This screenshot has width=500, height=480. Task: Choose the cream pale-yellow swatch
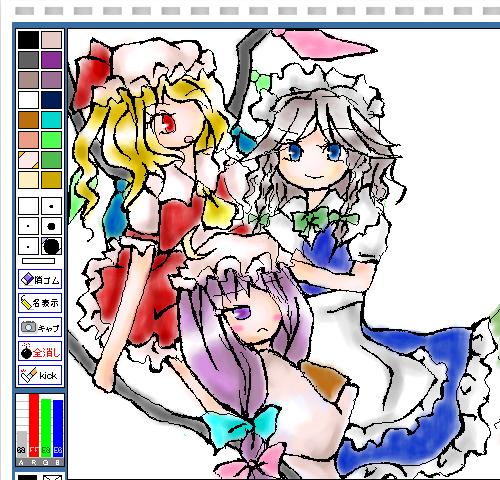pos(28,180)
